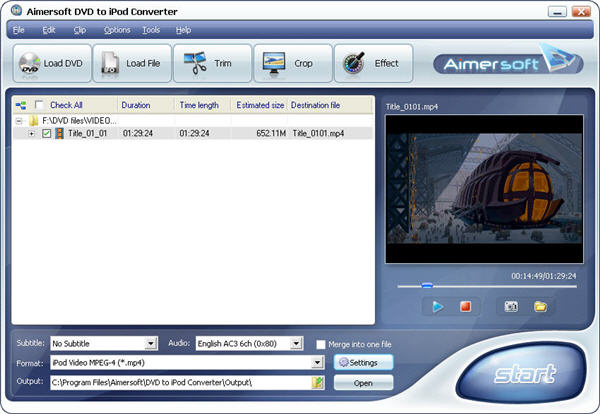Image resolution: width=600 pixels, height=414 pixels.
Task: Expand the Title_01_01 tree node
Action: pos(32,134)
